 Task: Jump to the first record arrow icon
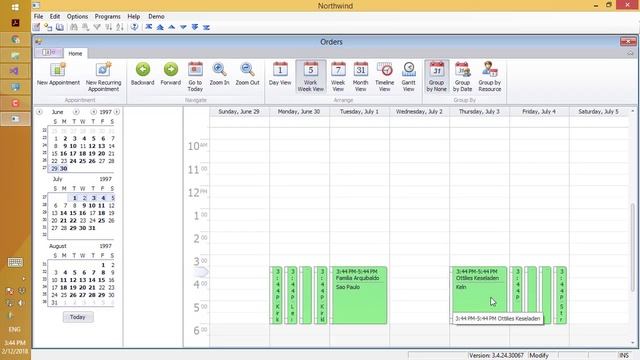pyautogui.click(x=149, y=27)
